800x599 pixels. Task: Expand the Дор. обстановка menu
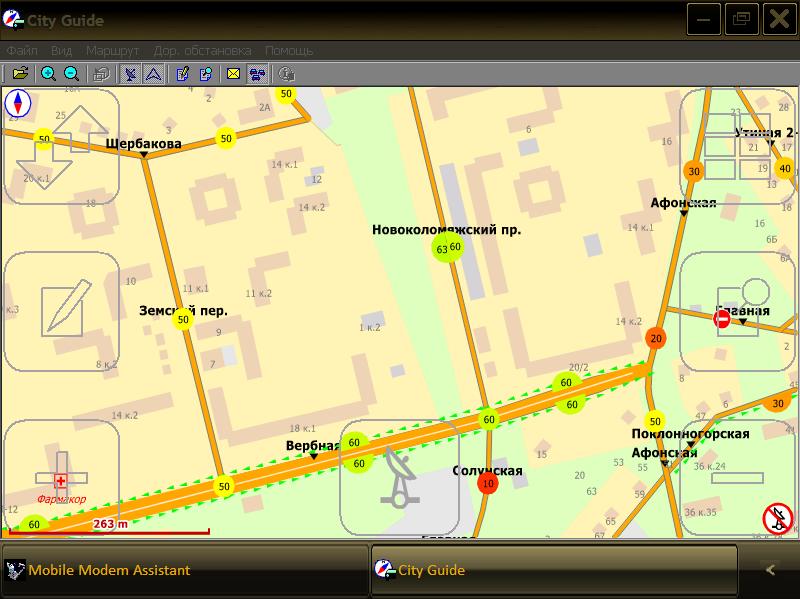click(202, 50)
